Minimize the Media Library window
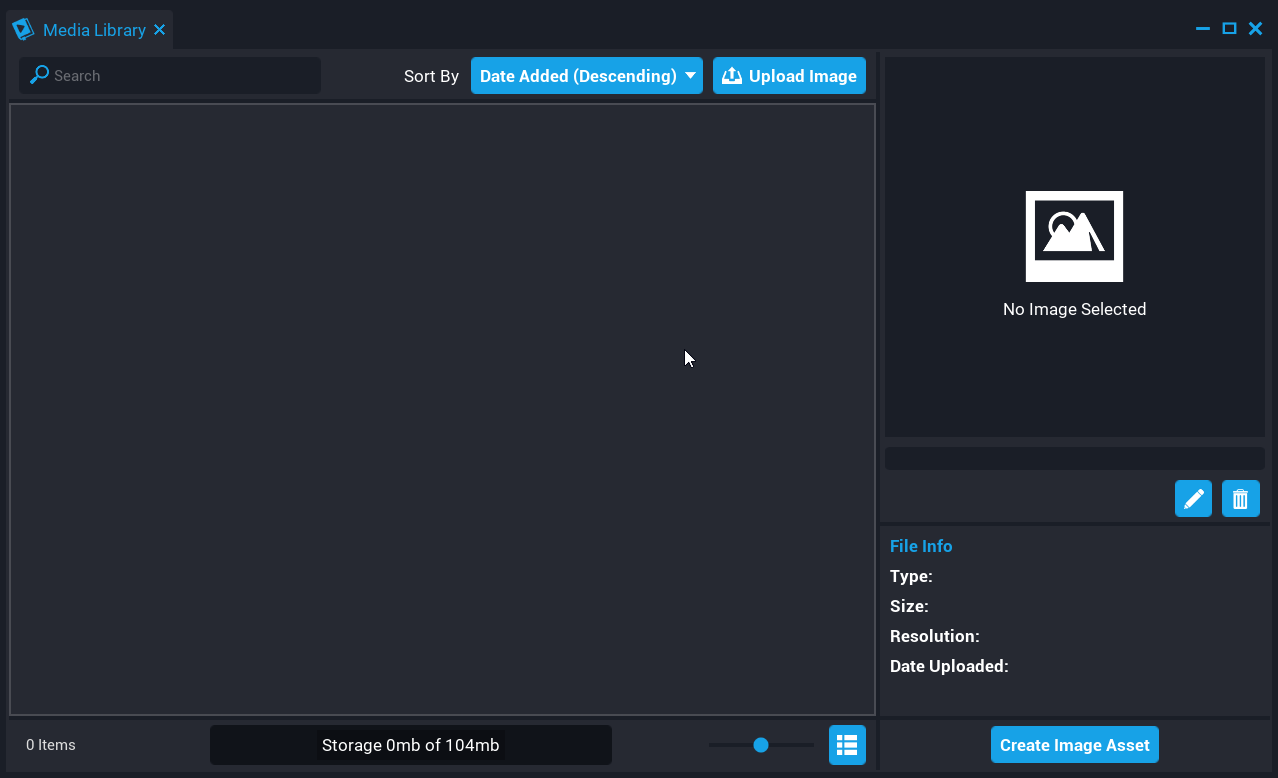Image resolution: width=1278 pixels, height=778 pixels. (1203, 29)
